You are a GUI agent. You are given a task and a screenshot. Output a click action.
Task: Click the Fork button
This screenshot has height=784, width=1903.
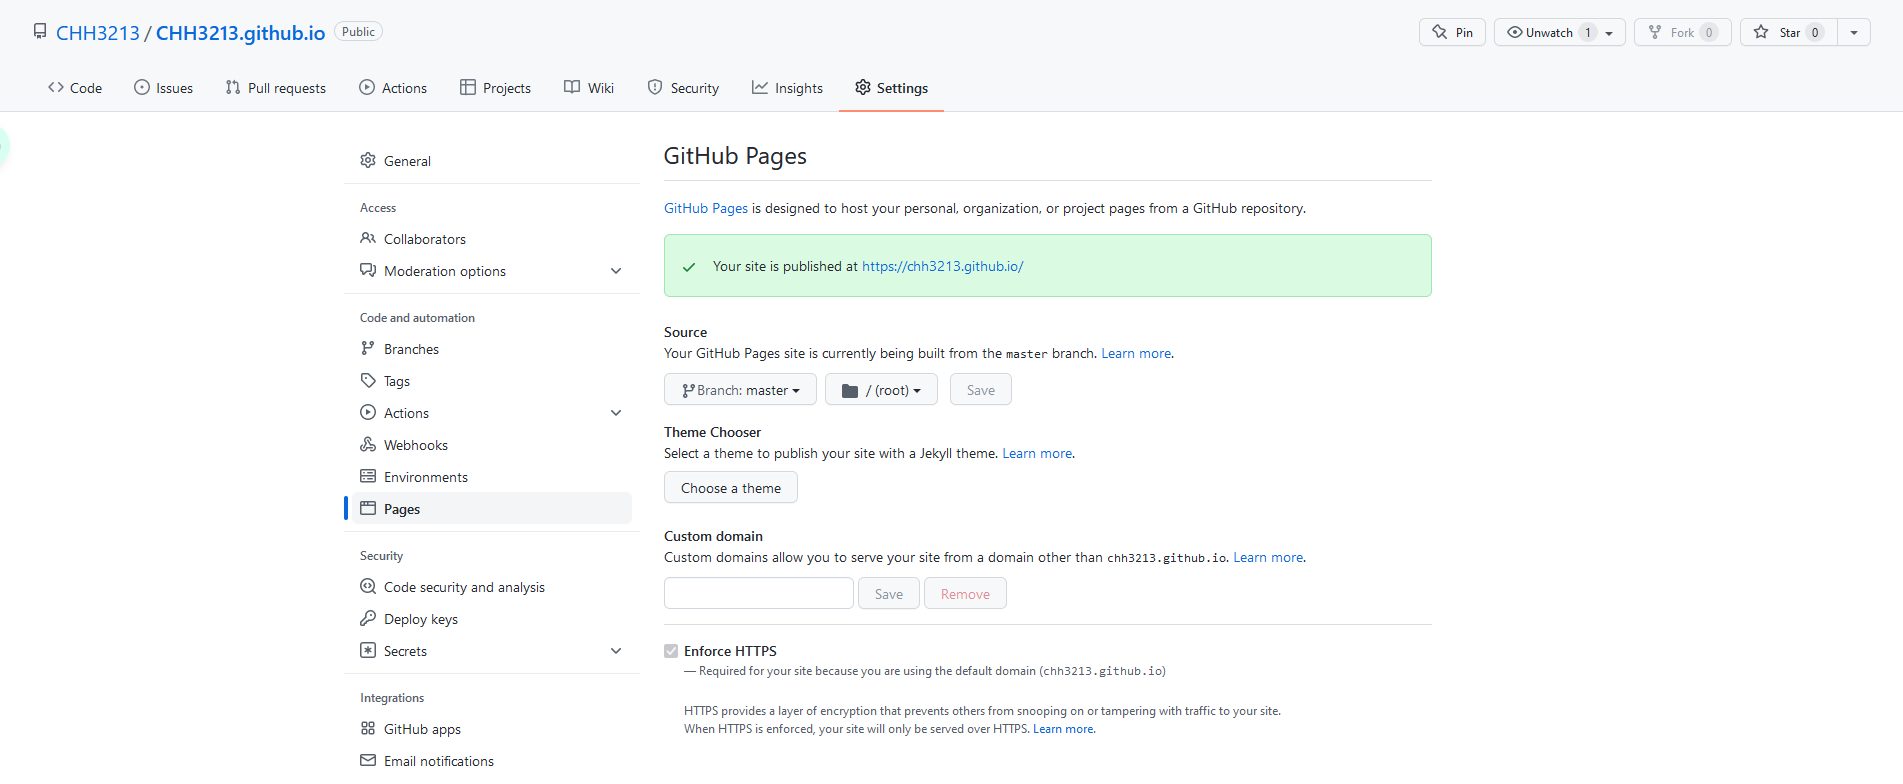tap(1682, 32)
